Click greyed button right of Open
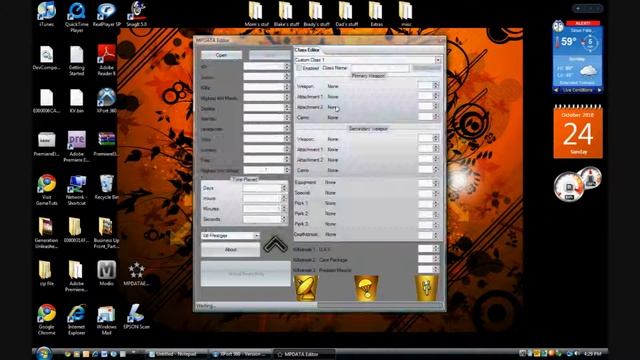Image resolution: width=640 pixels, height=360 pixels. point(269,55)
